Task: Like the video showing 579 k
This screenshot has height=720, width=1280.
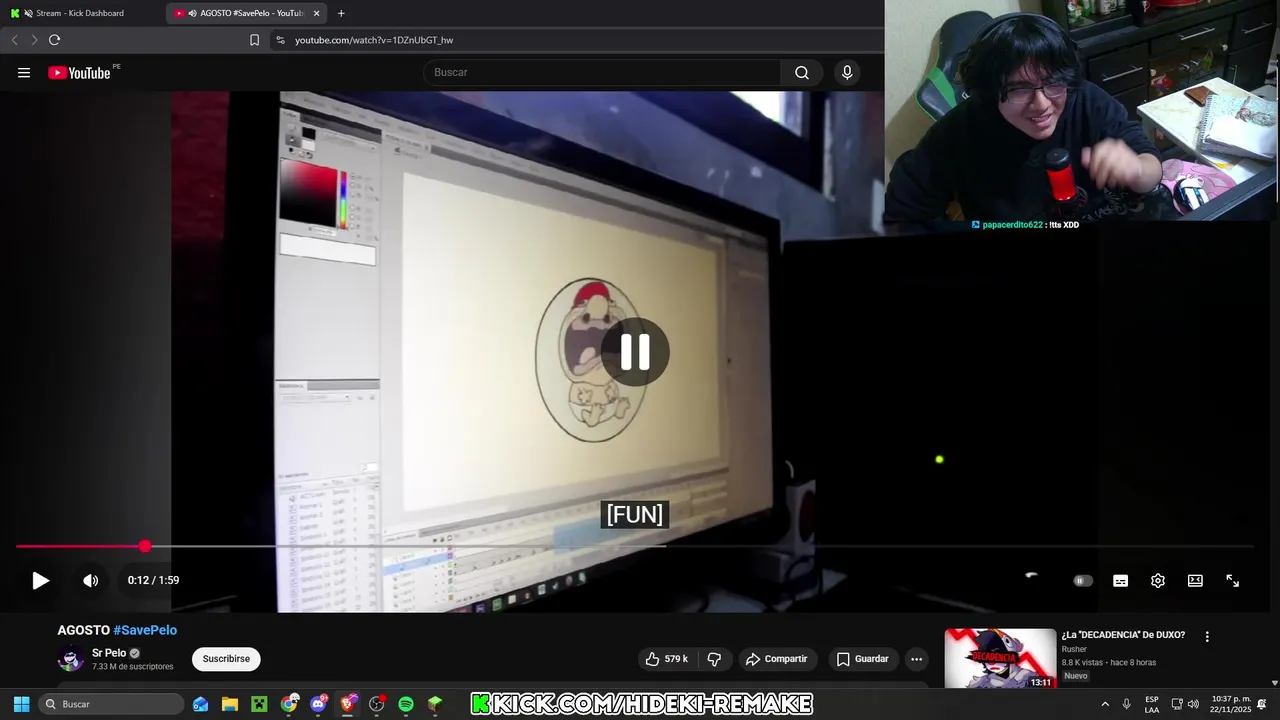Action: 666,659
